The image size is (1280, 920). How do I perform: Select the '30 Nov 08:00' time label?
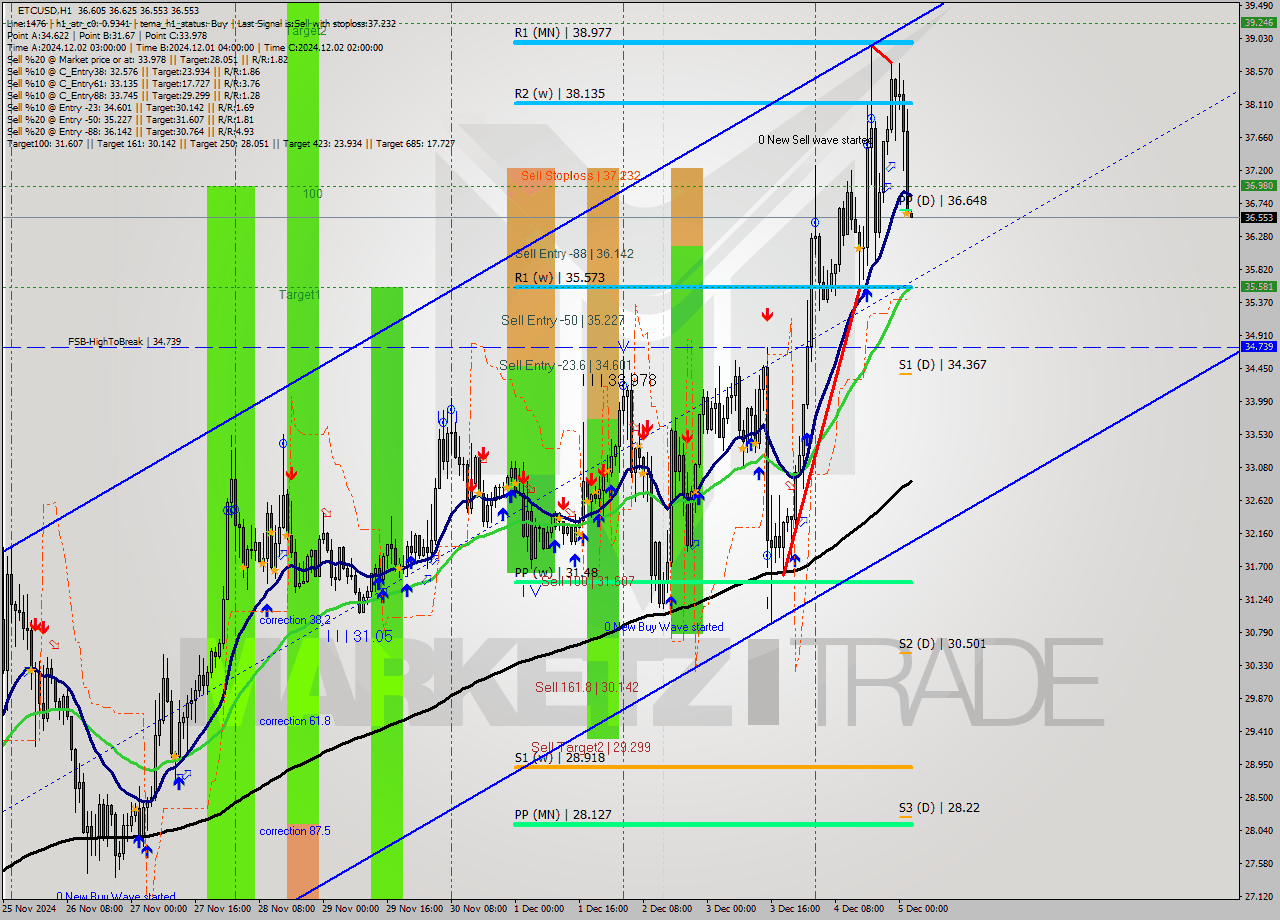[479, 909]
